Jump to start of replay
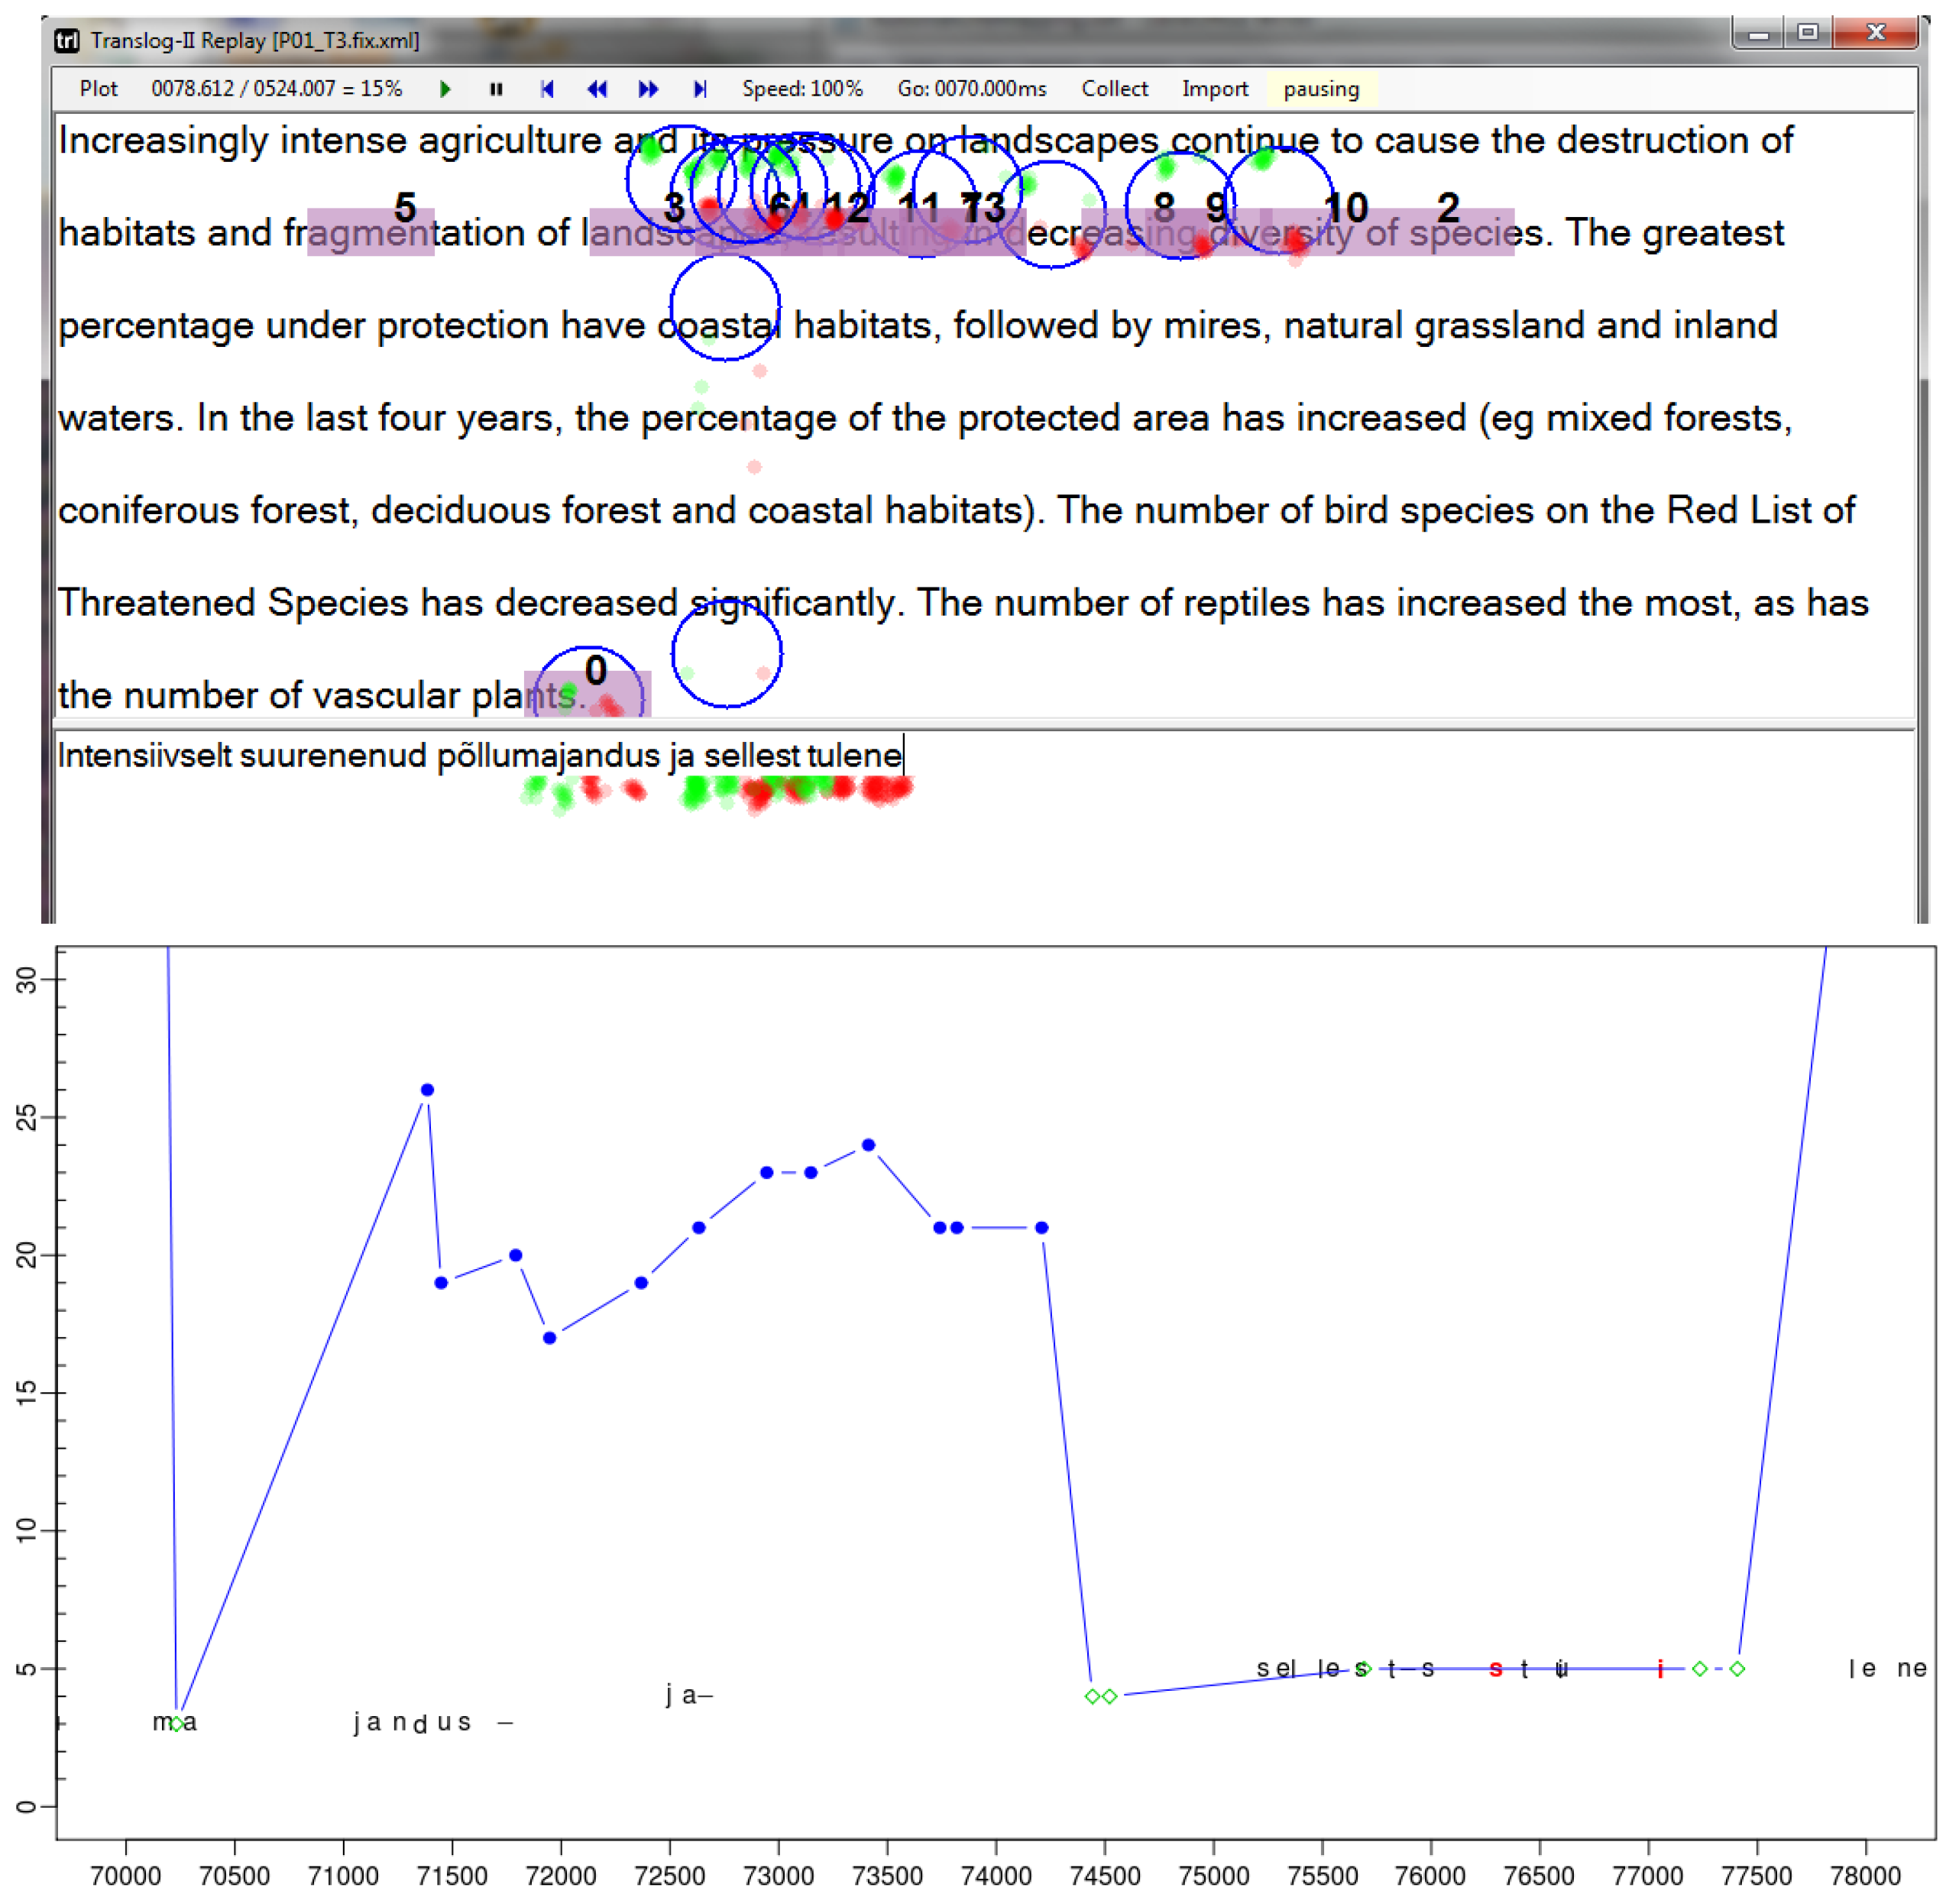1946x1904 pixels. point(546,89)
